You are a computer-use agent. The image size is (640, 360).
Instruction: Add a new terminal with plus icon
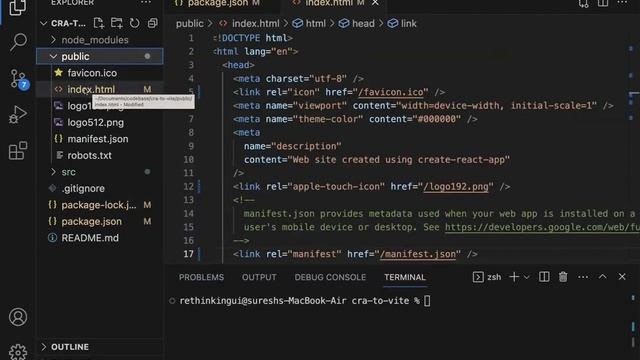click(514, 277)
